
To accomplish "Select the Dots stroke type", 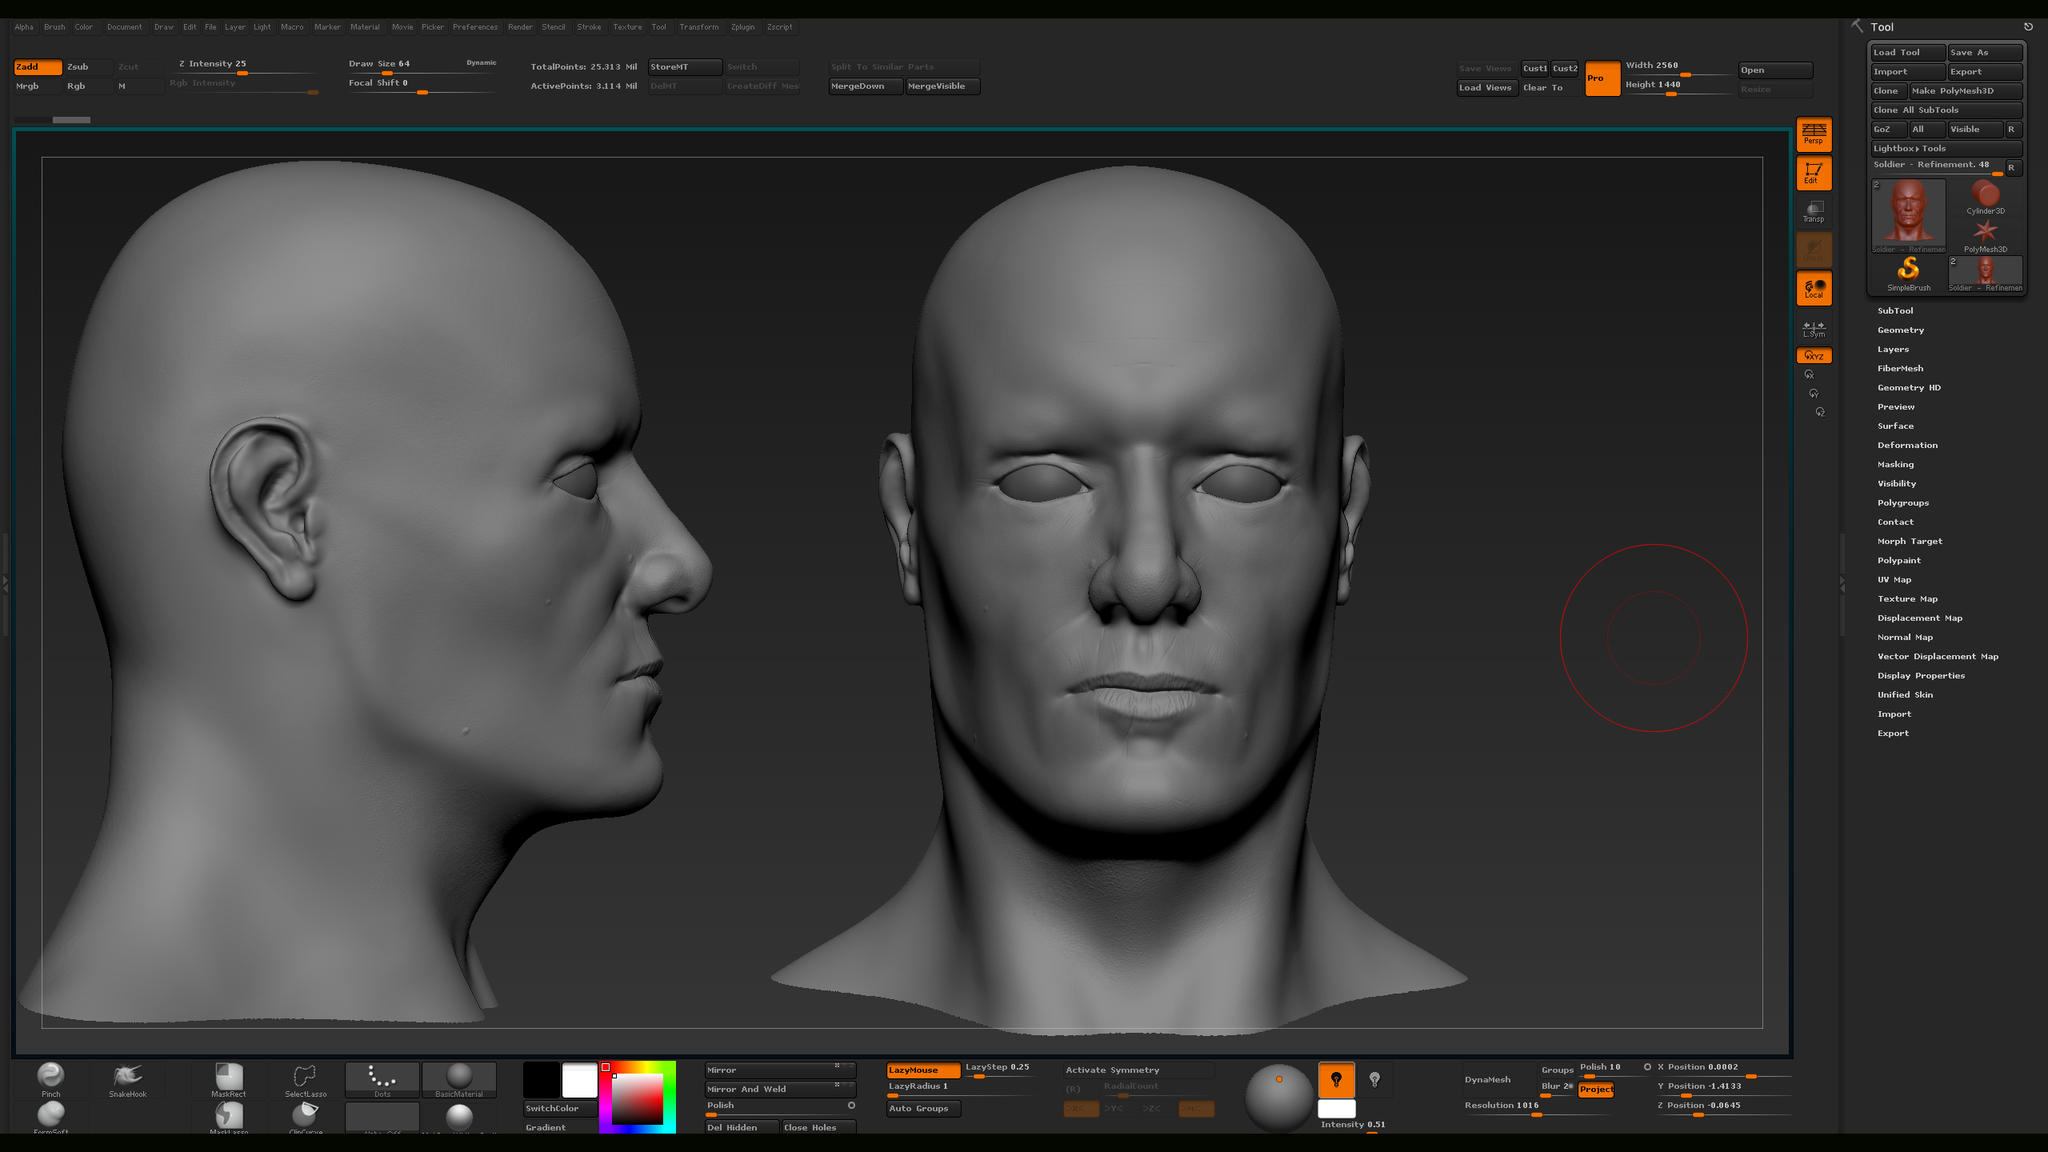I will [x=382, y=1080].
